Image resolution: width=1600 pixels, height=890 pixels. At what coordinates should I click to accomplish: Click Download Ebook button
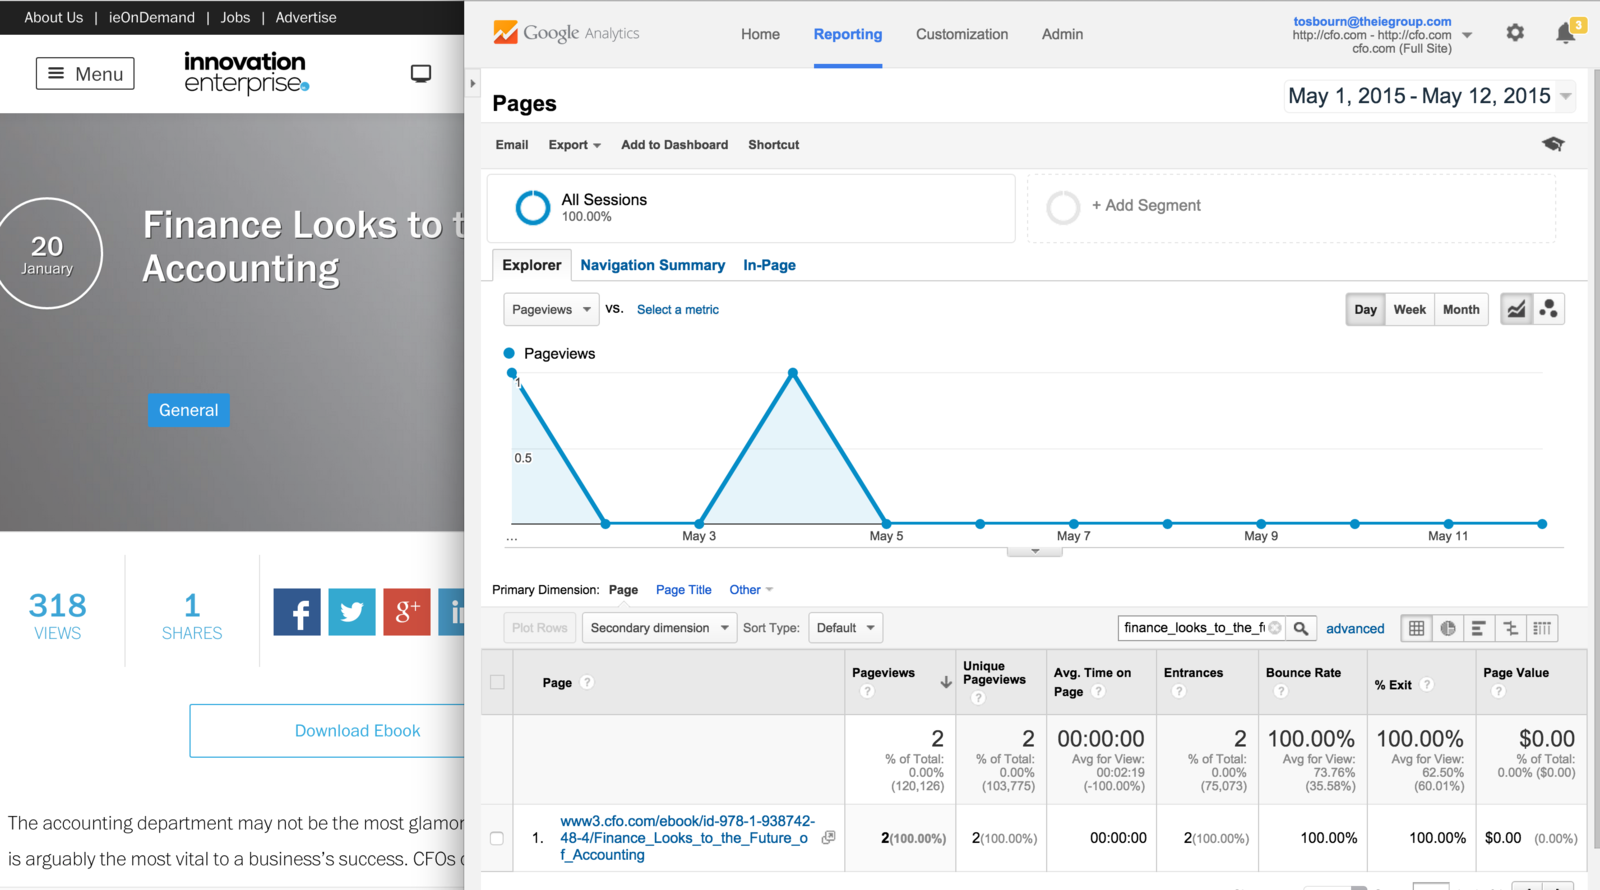328,731
